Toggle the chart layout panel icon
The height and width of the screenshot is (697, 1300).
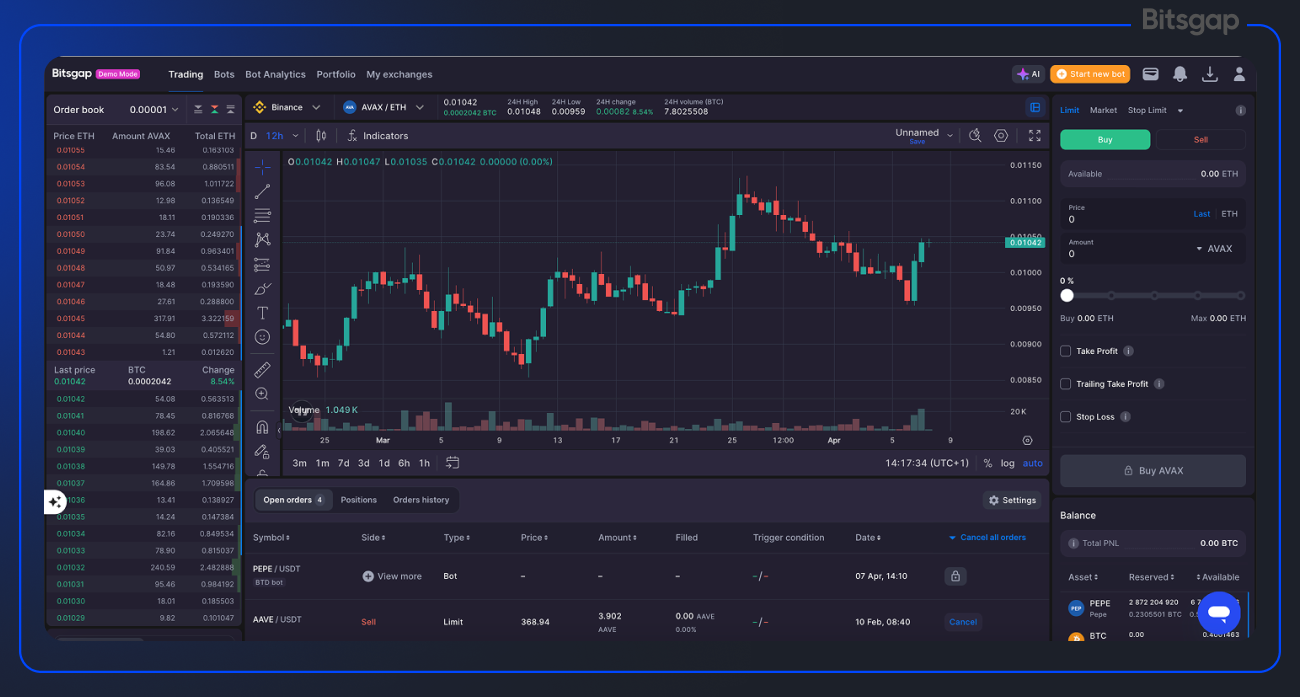click(x=1035, y=107)
